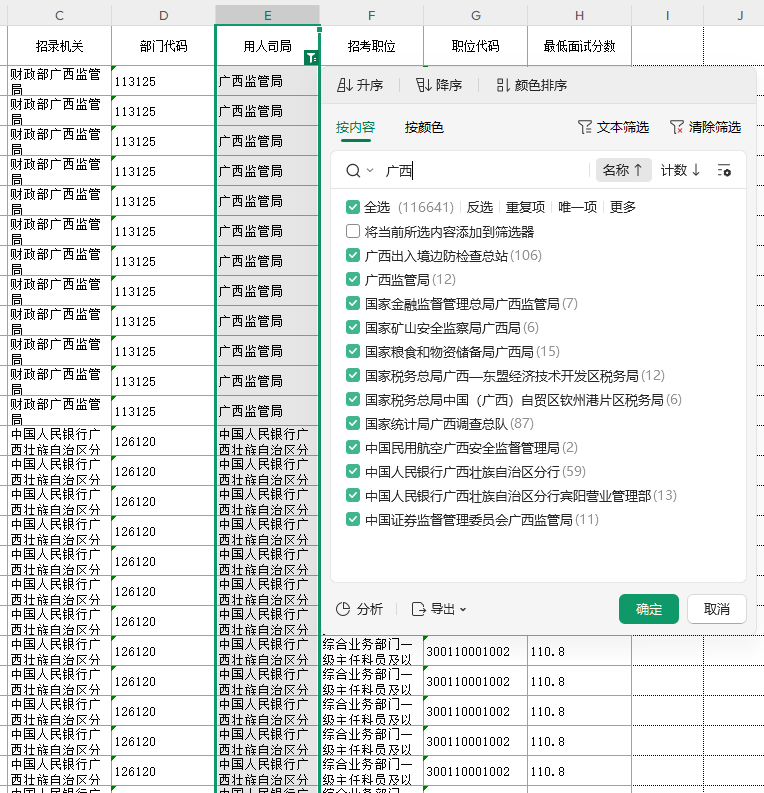Uncheck 中国人民银行广西壮族自治区分行宾阳营业管理部
Screen dimensions: 764x793
(352, 495)
